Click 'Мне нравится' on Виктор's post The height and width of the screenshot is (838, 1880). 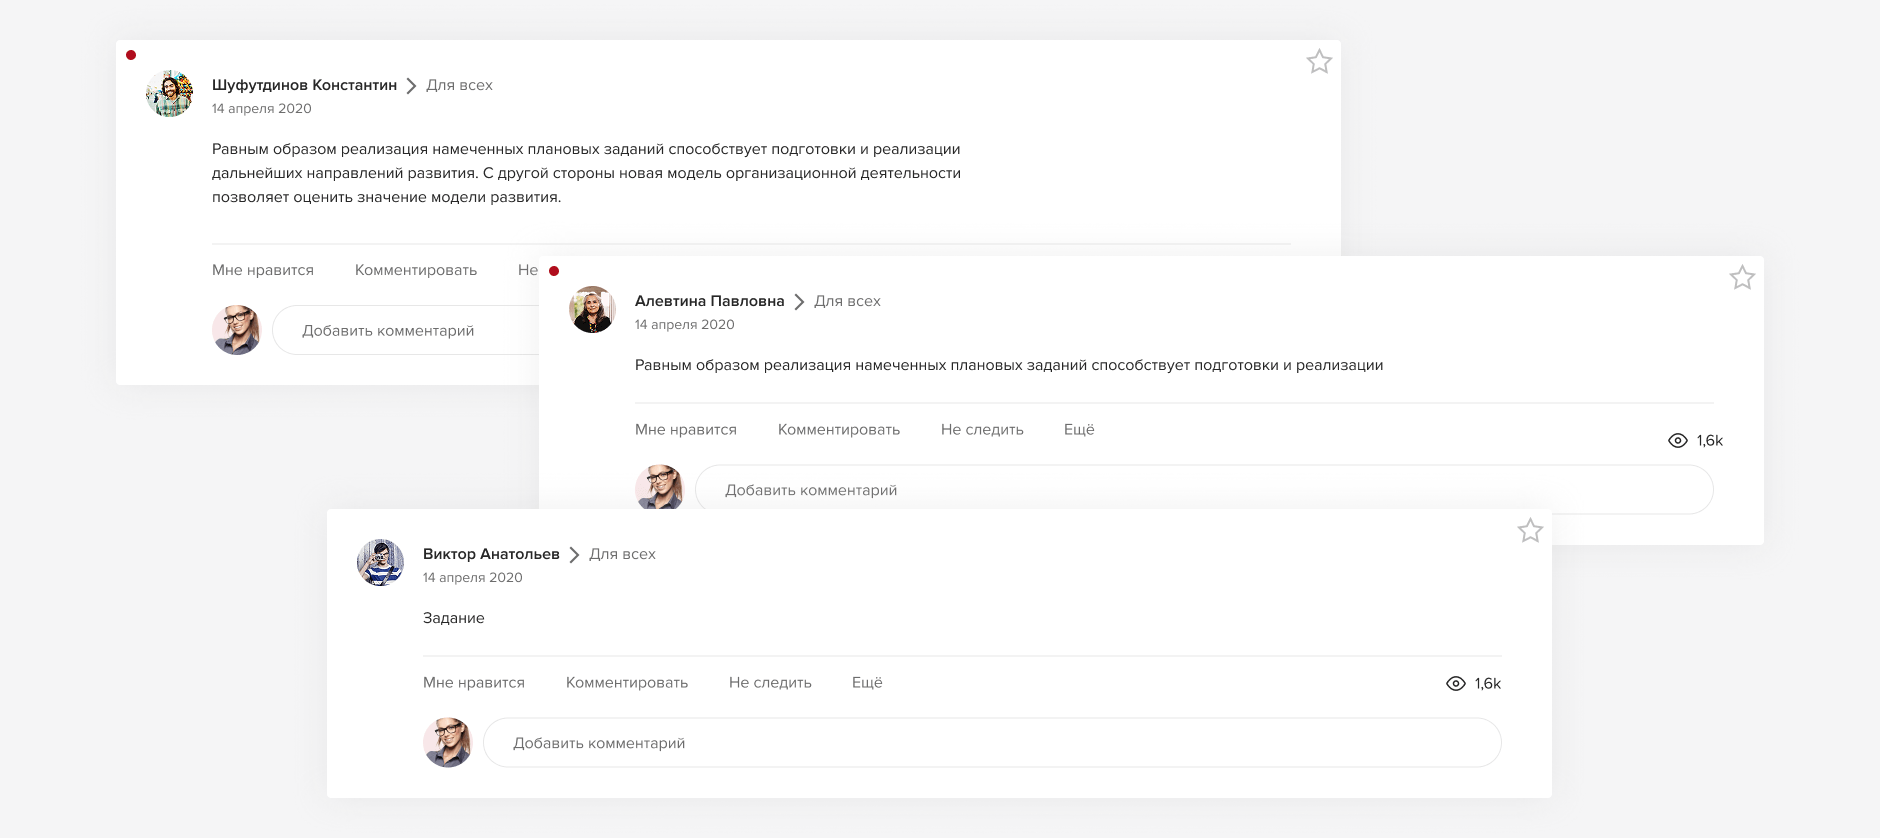(x=474, y=683)
